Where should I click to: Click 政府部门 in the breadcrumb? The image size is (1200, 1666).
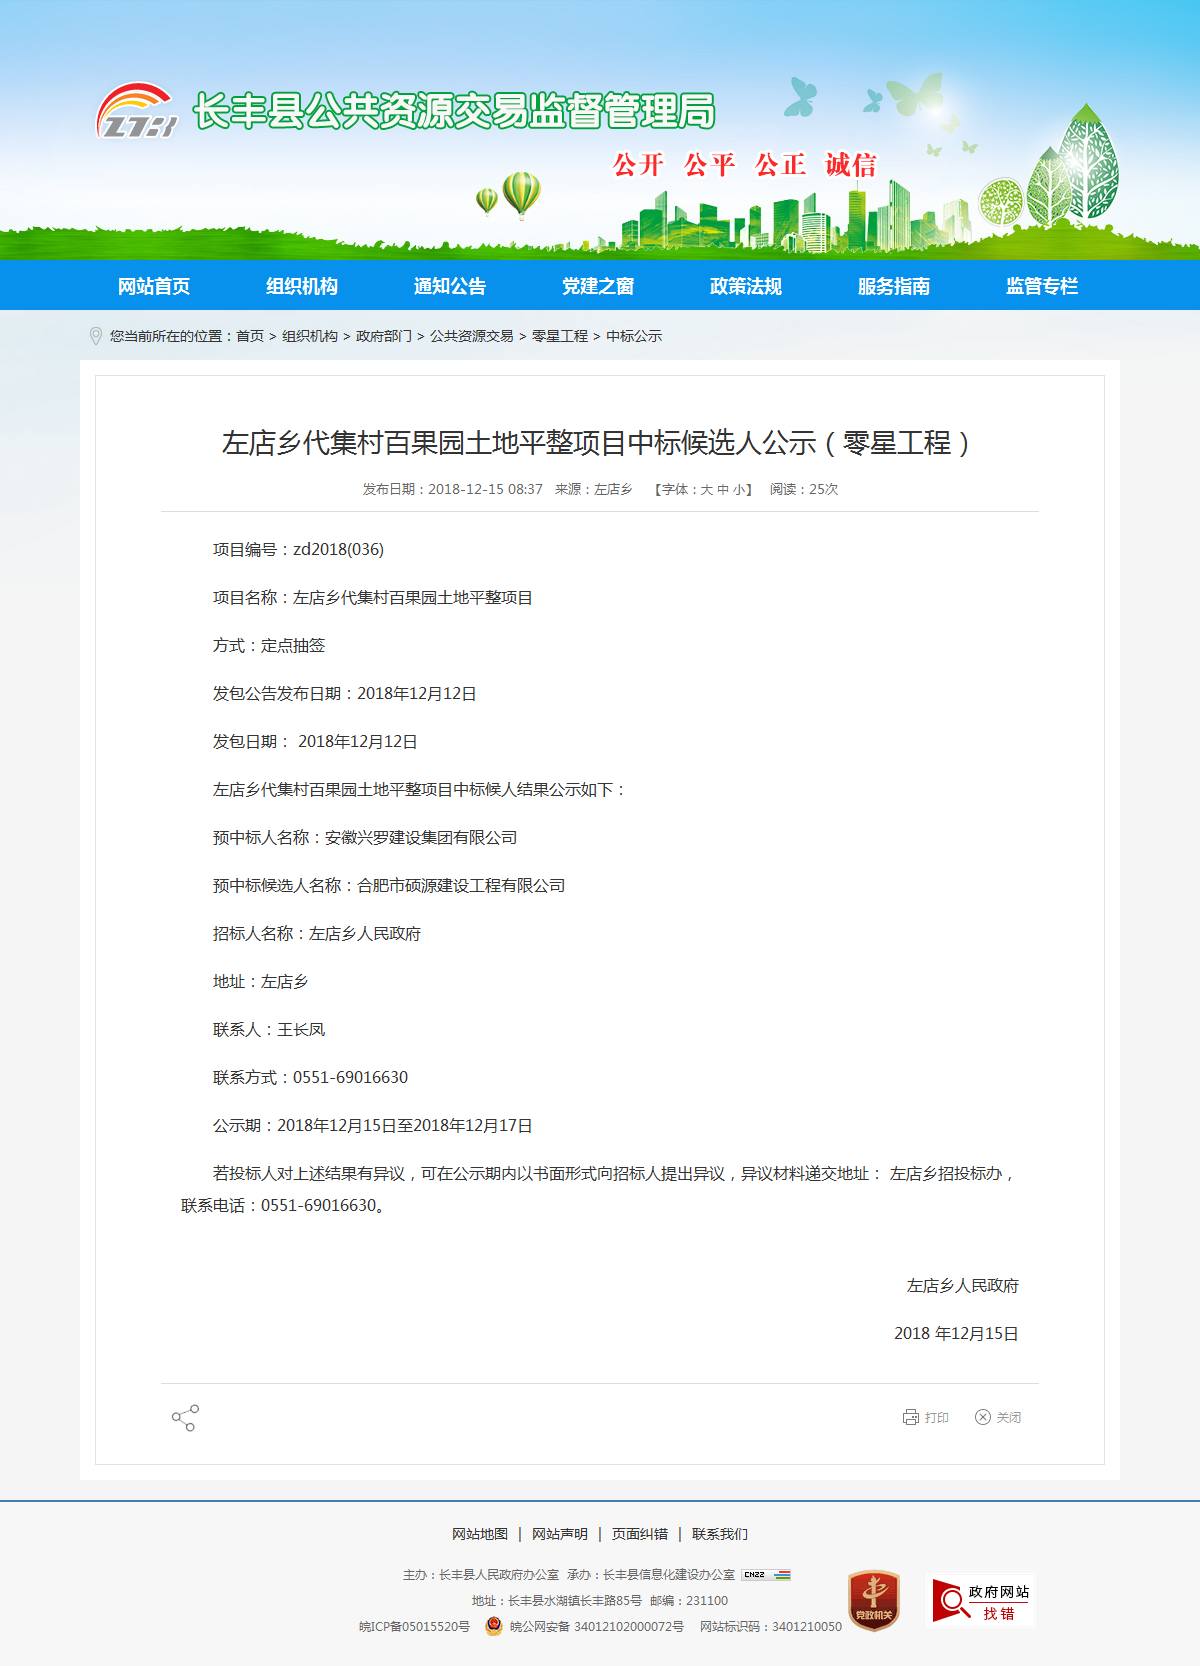pos(384,336)
